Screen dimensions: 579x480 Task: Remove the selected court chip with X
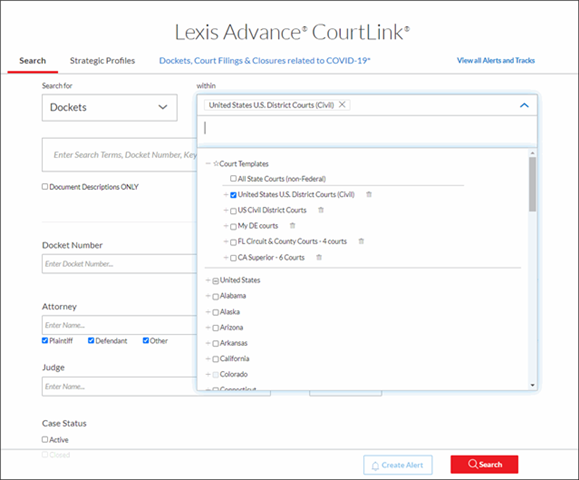pyautogui.click(x=342, y=105)
